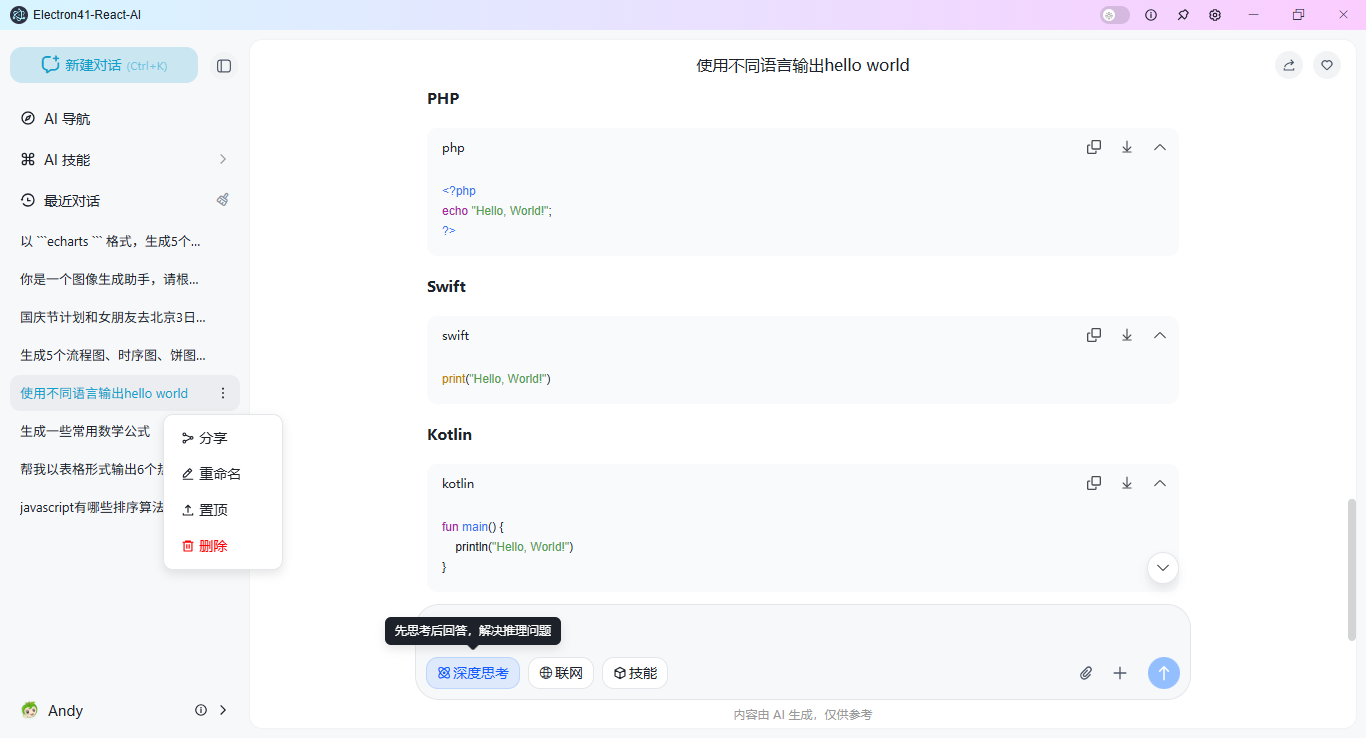Image resolution: width=1366 pixels, height=738 pixels.
Task: Collapse the swift code block
Action: (1160, 335)
